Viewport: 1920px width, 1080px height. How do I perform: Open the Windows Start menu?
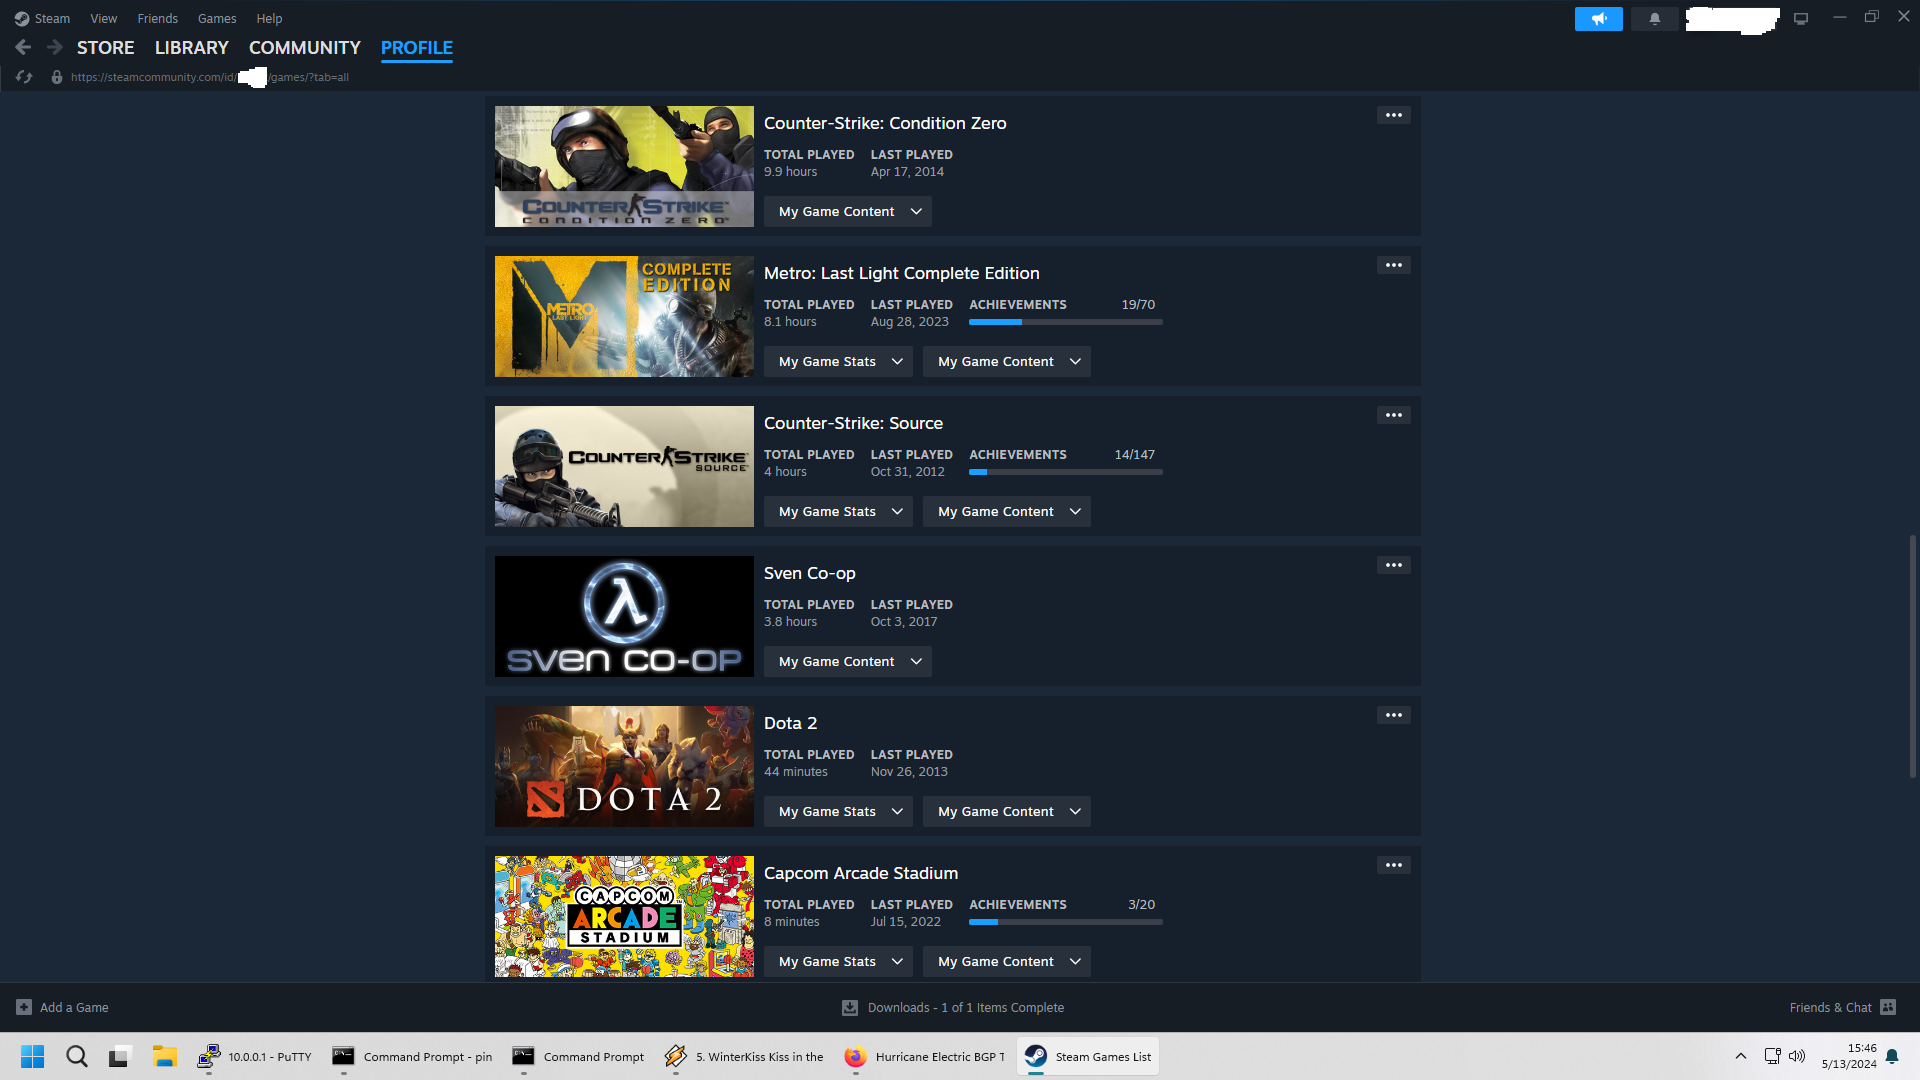pos(33,1056)
